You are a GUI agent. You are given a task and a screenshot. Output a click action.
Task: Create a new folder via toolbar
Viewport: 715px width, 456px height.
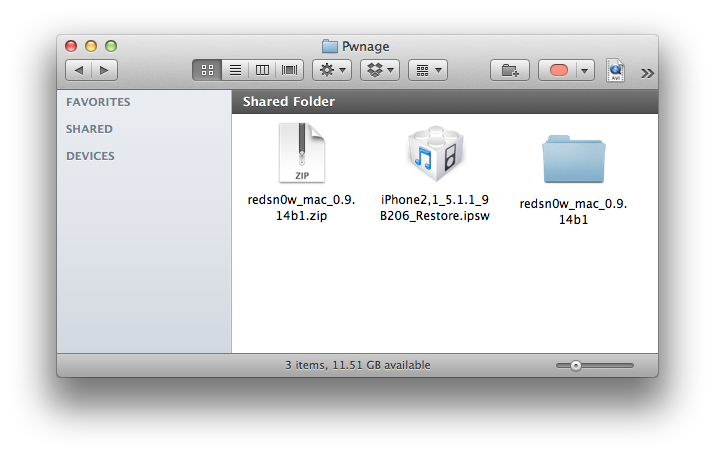pos(510,70)
